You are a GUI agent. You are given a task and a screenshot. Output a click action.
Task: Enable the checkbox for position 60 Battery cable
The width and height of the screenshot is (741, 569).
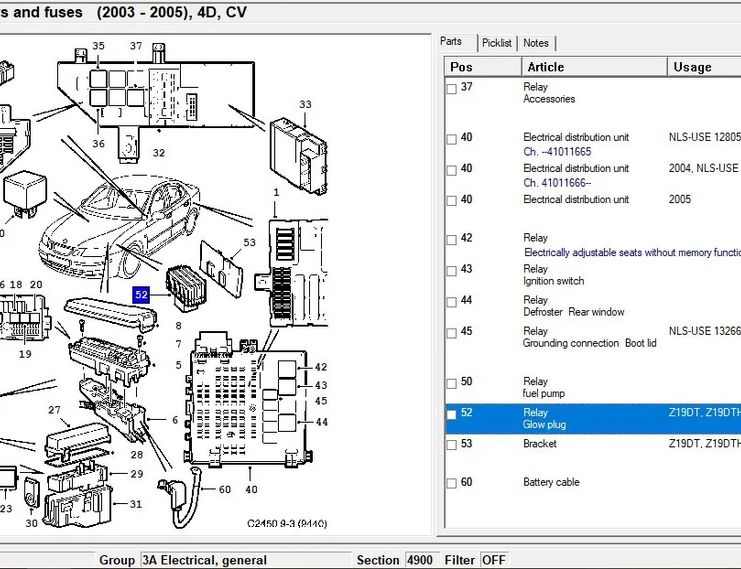click(452, 483)
